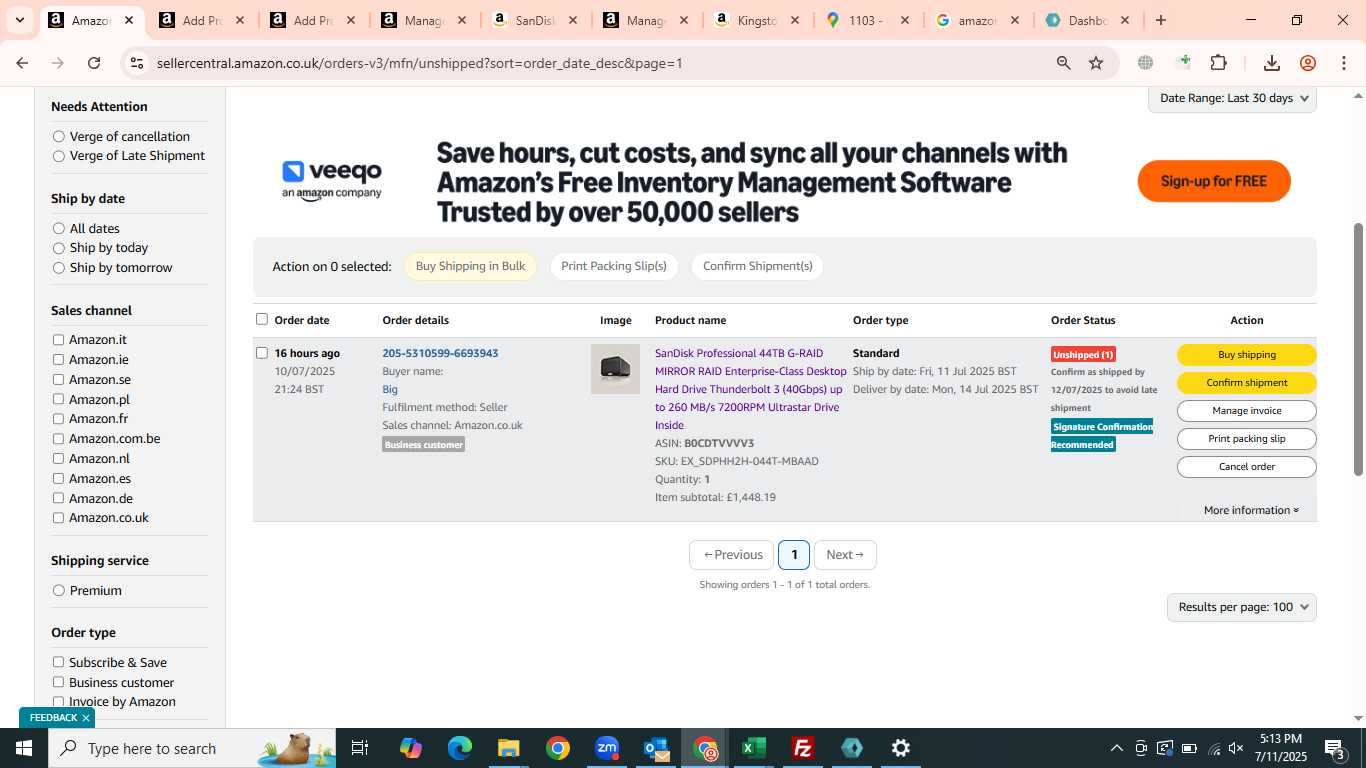Select Verge of Late Shipment filter
The height and width of the screenshot is (768, 1366).
59,156
